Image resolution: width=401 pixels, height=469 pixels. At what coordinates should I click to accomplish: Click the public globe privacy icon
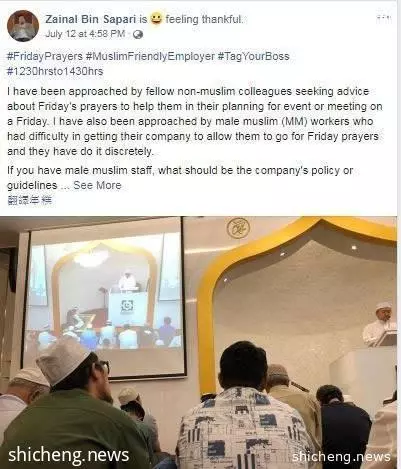point(138,35)
